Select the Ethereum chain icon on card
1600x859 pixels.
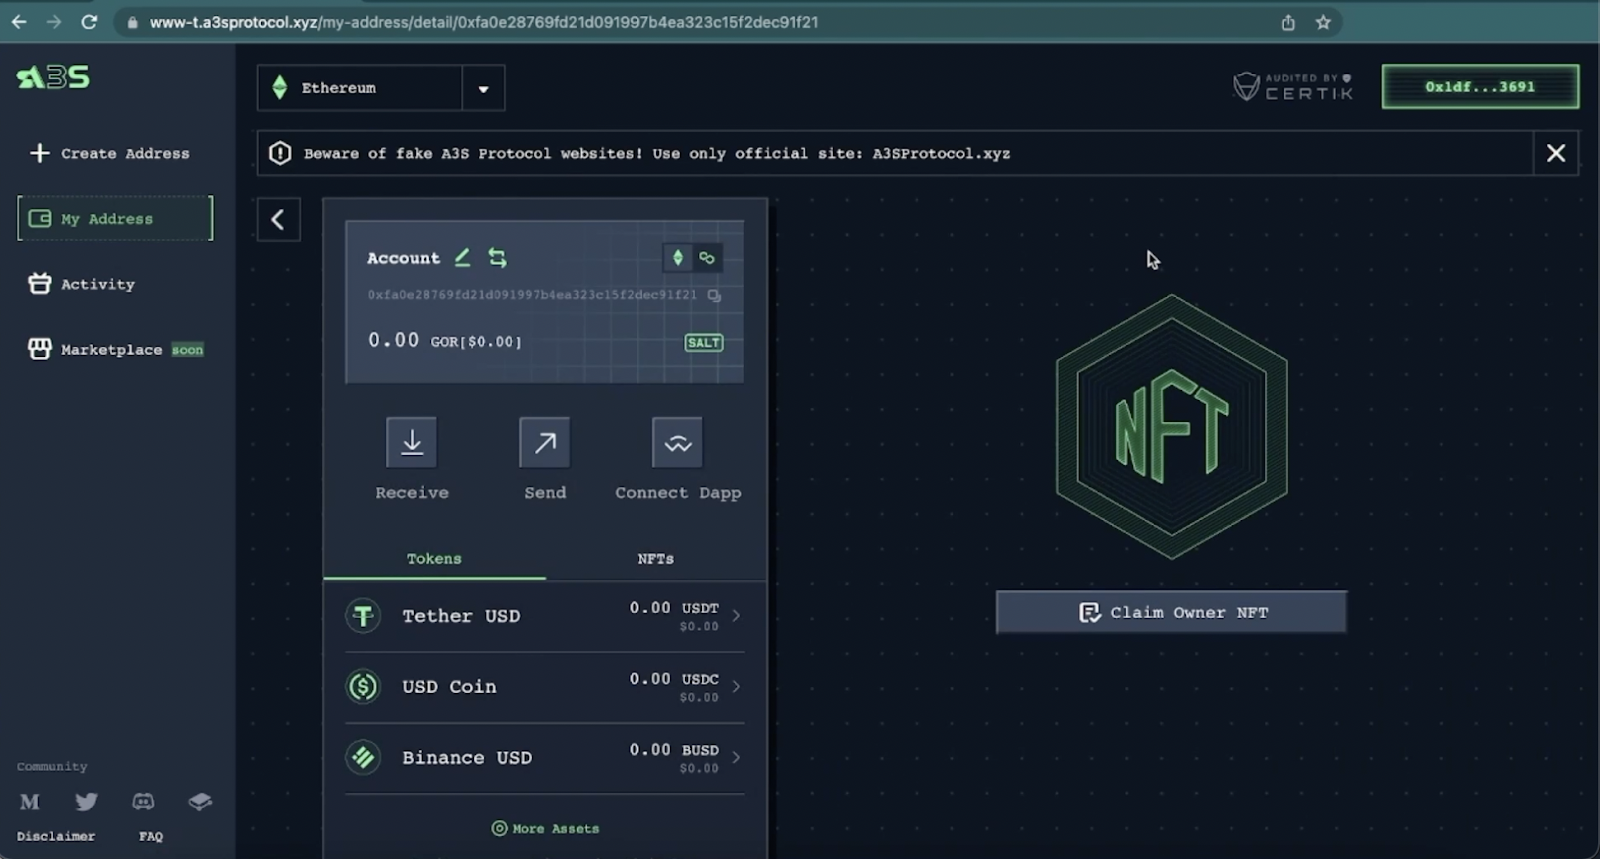click(x=678, y=258)
